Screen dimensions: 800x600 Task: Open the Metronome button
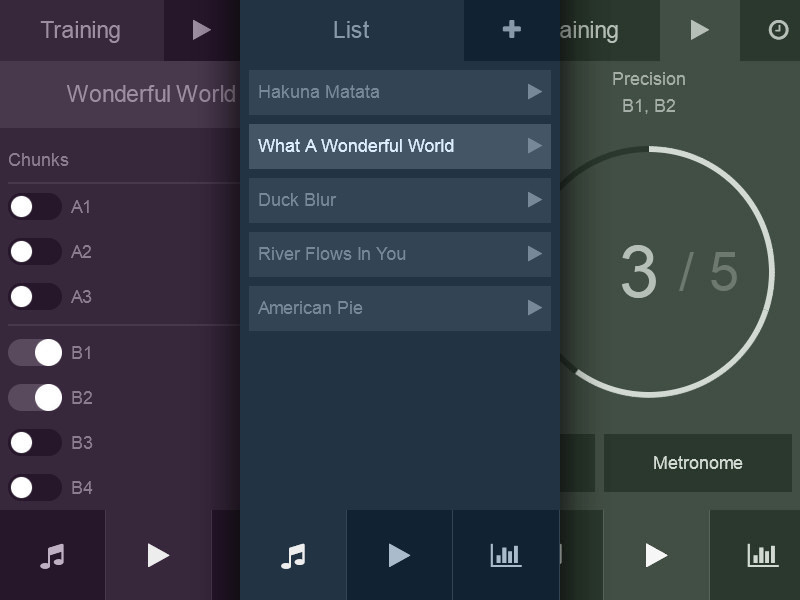click(697, 463)
